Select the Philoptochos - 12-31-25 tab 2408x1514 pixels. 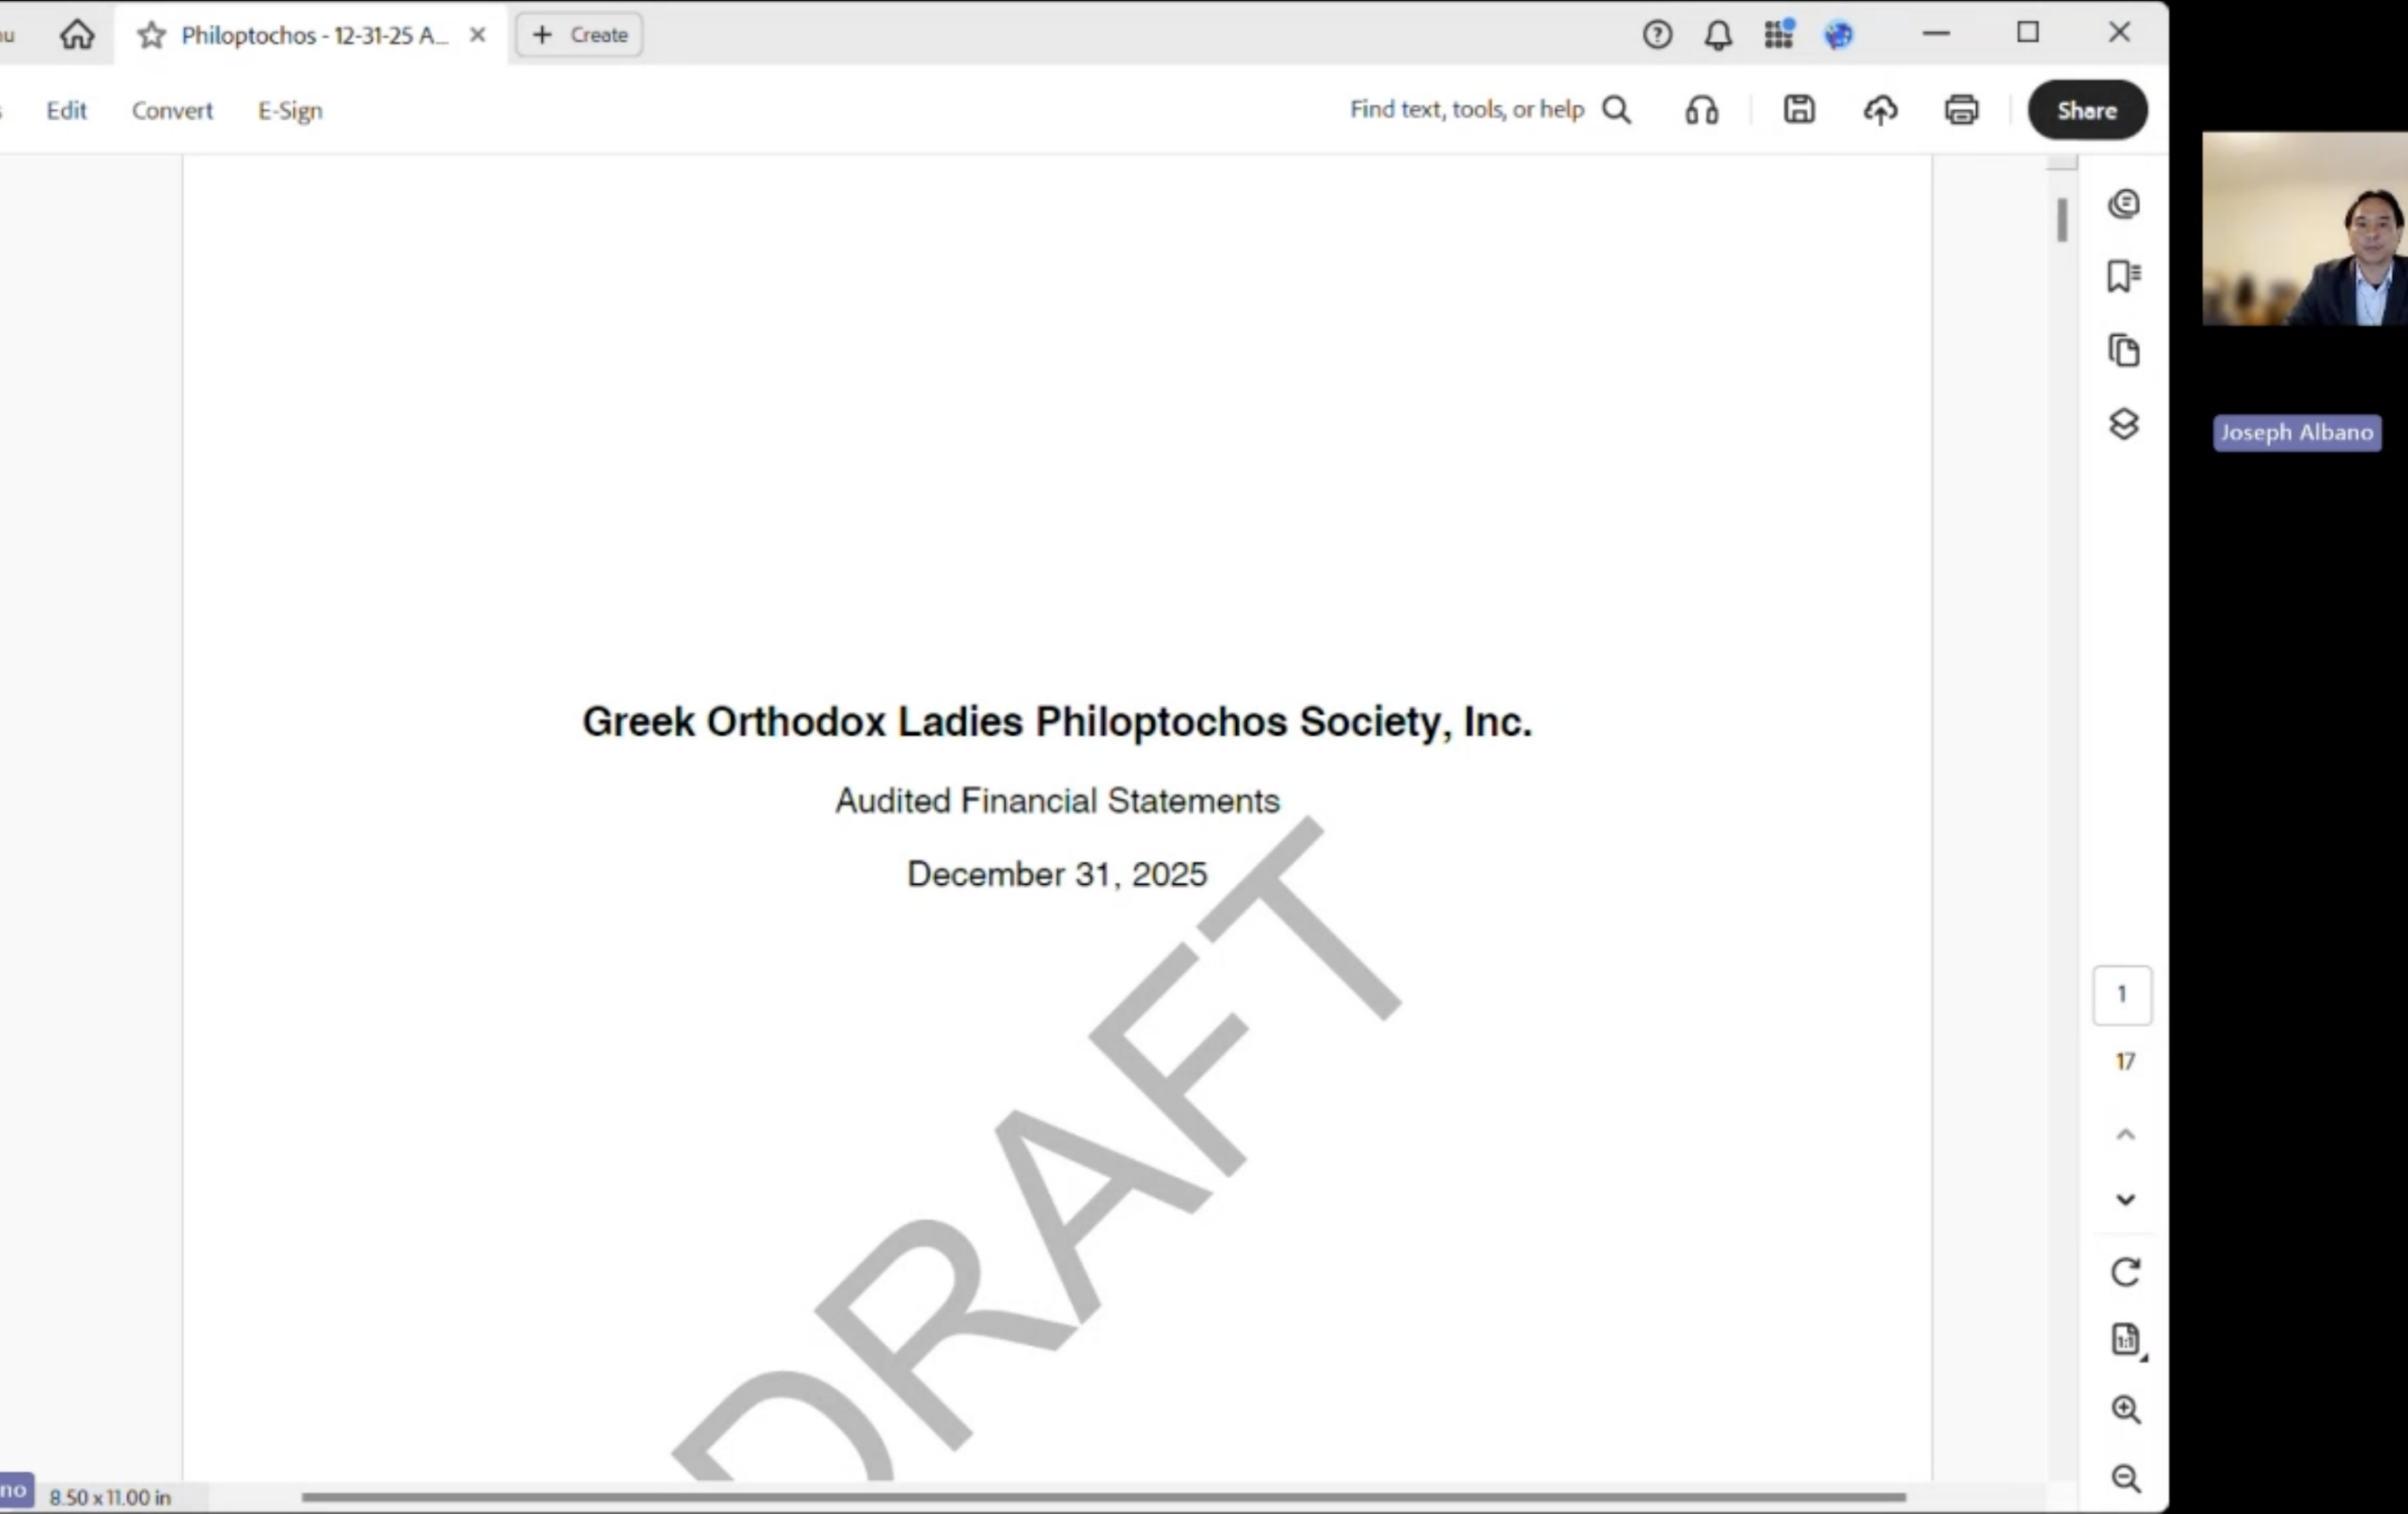pyautogui.click(x=314, y=35)
